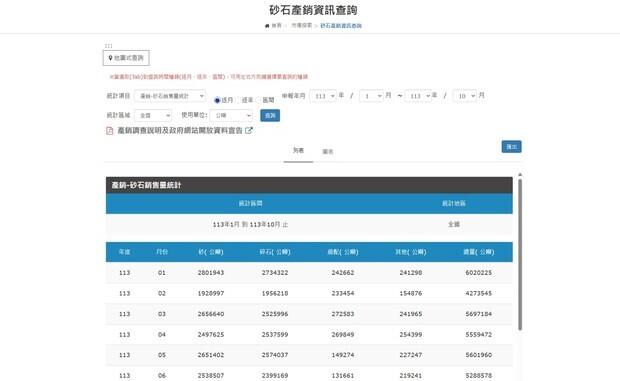Screen dimensions: 620x381
Task: Click the 113年1月 到 113年10月 止 cell
Action: pyautogui.click(x=250, y=224)
